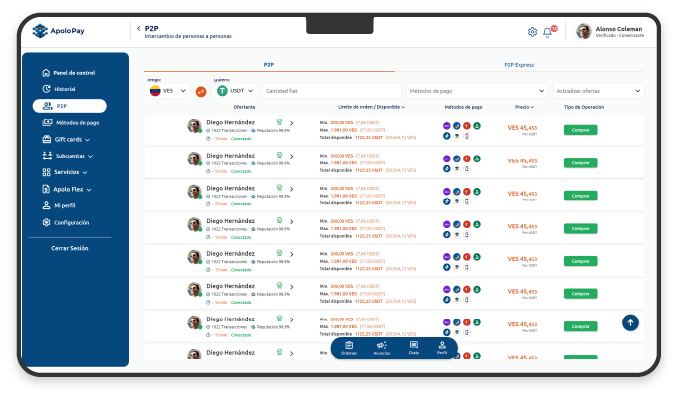
Task: Click green payment method icon in first row
Action: (x=477, y=126)
